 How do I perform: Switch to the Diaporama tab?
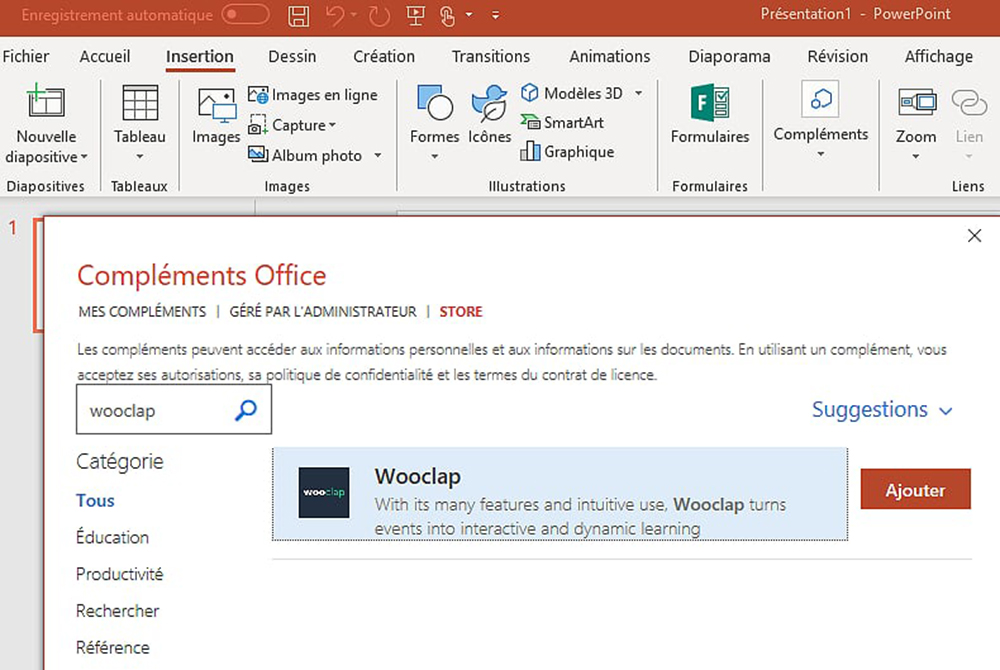pos(729,57)
